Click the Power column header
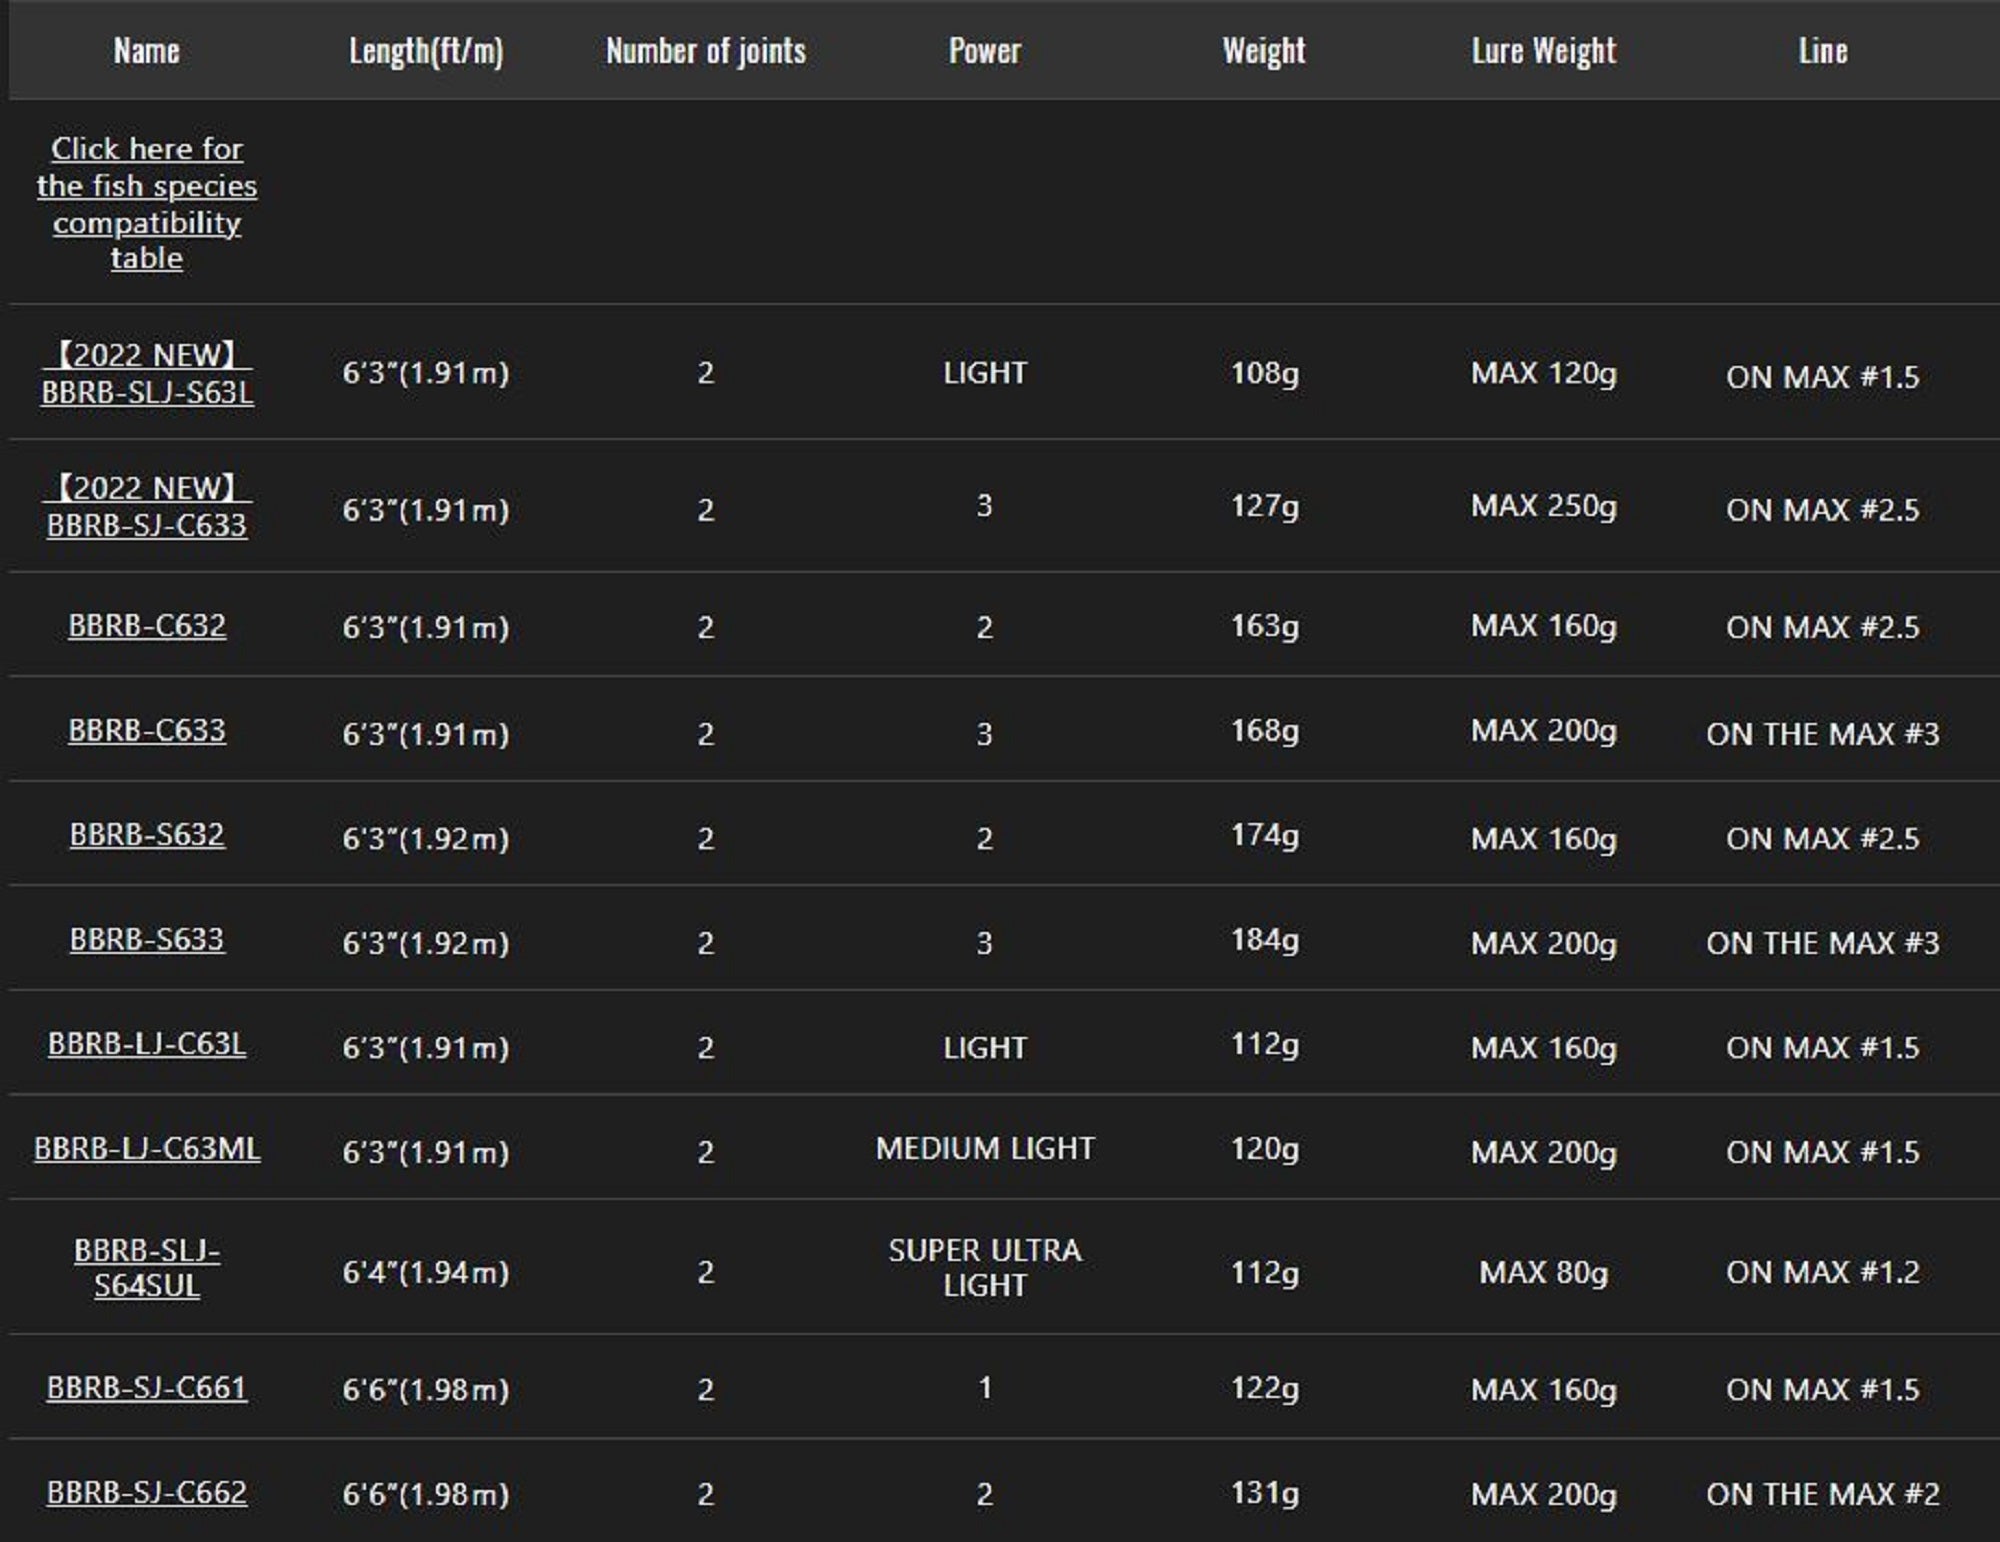Viewport: 2000px width, 1542px height. click(x=985, y=51)
